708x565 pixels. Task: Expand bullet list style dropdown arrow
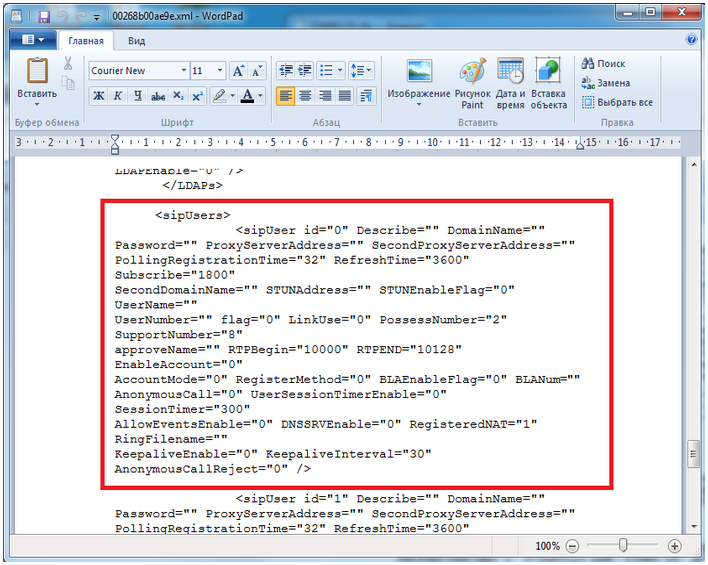tap(340, 70)
